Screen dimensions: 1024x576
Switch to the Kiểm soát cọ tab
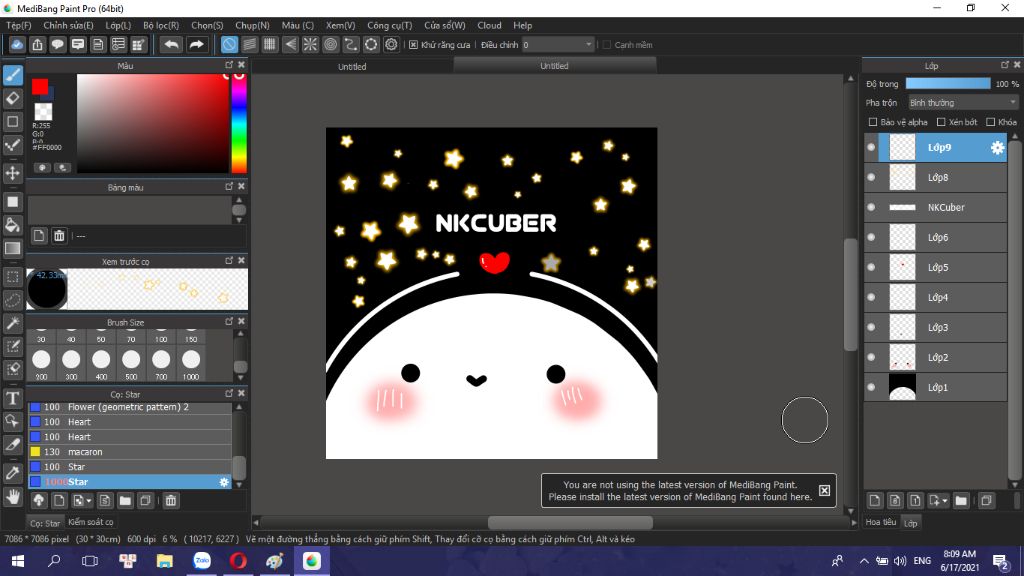[91, 522]
